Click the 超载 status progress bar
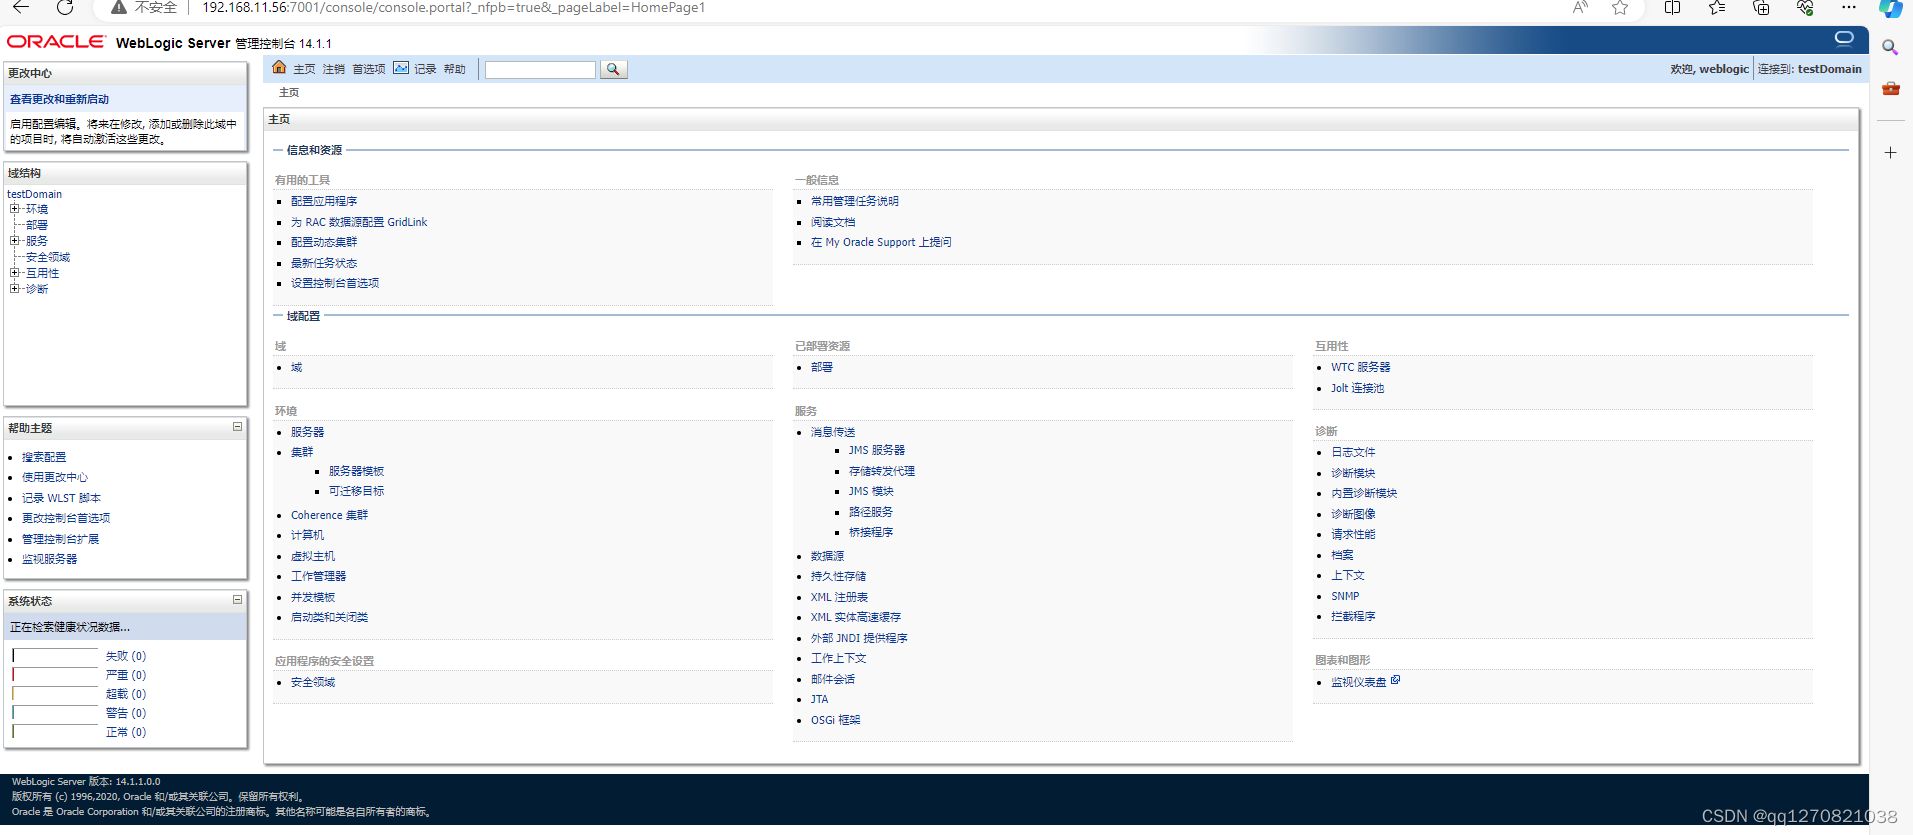The width and height of the screenshot is (1913, 835). pyautogui.click(x=55, y=694)
